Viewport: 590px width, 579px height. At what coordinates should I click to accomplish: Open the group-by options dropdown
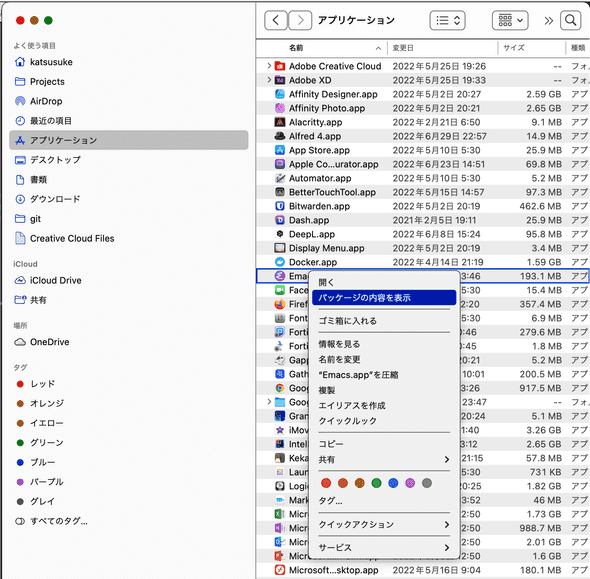click(510, 20)
